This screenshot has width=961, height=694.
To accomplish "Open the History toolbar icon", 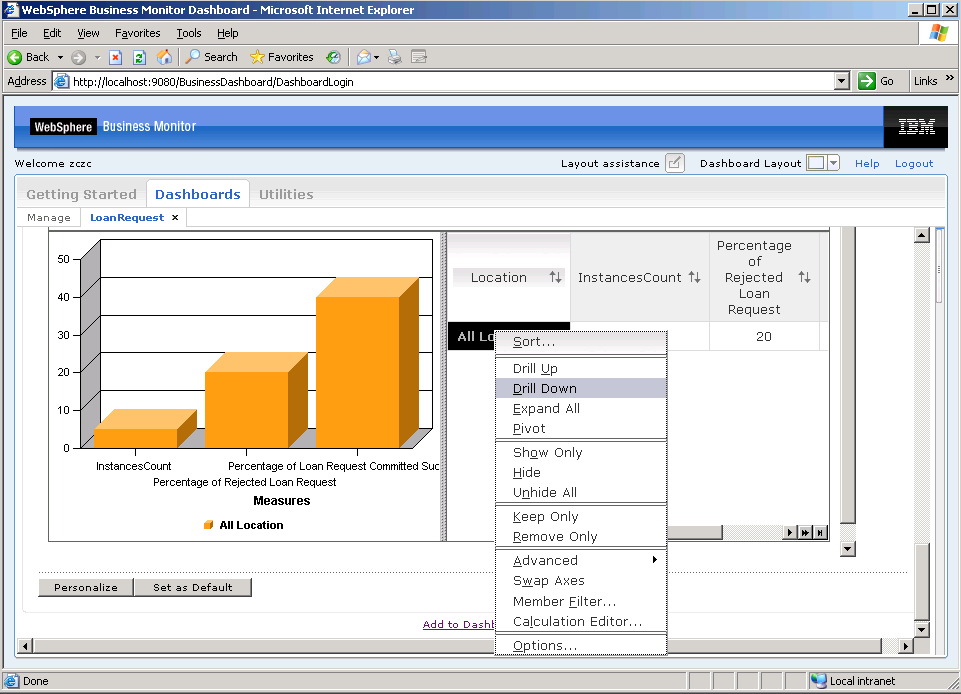I will pyautogui.click(x=333, y=58).
